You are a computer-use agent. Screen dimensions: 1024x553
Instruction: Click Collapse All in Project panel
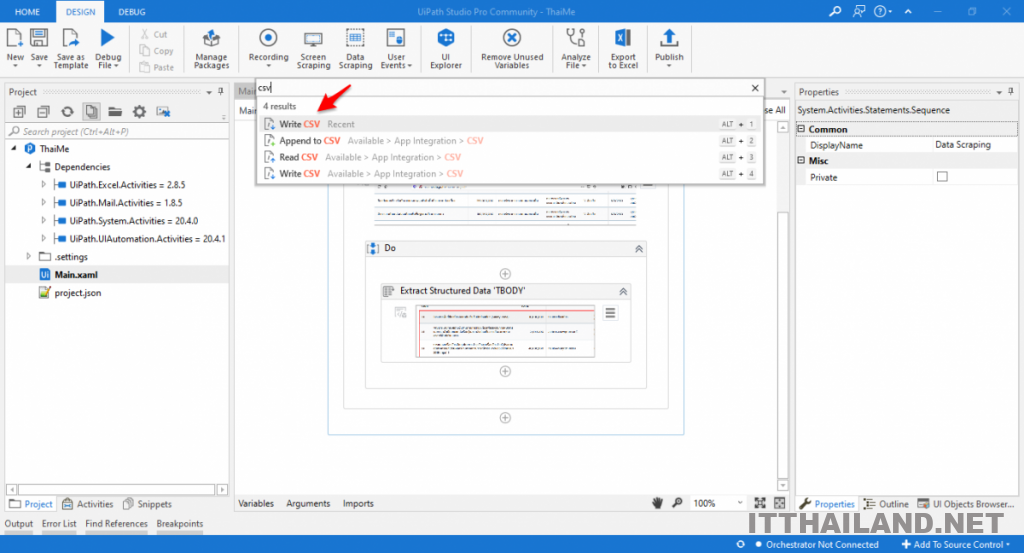click(43, 112)
